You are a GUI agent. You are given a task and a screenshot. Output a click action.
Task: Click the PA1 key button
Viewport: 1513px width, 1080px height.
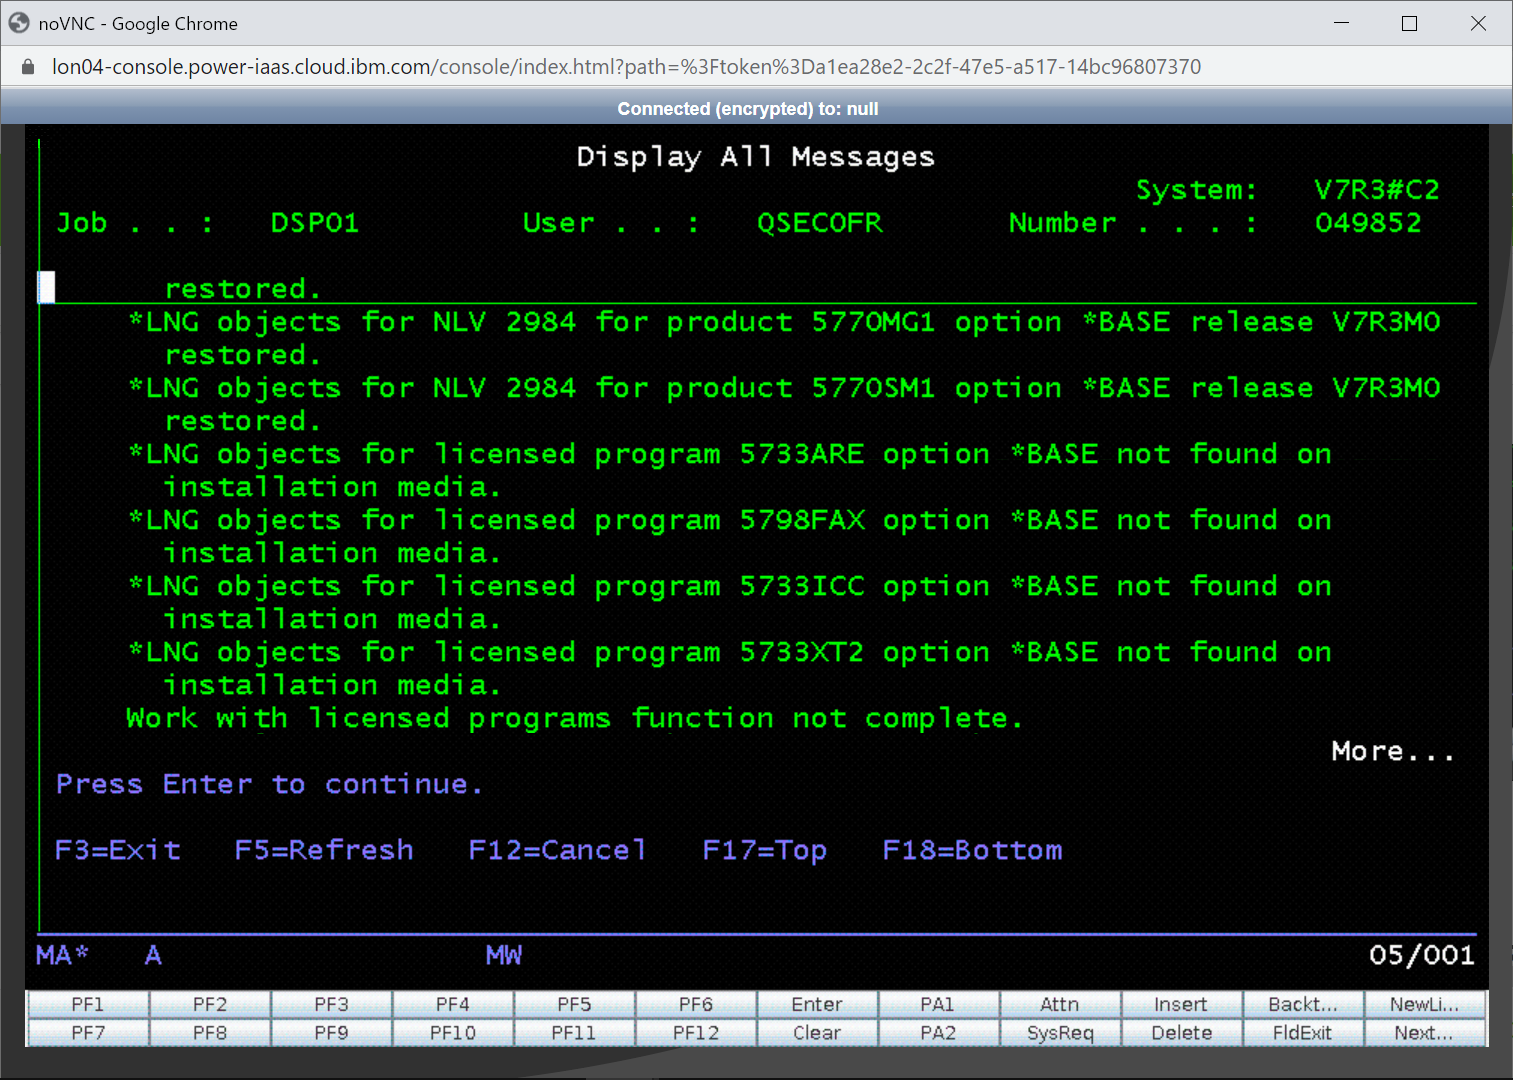(938, 1004)
